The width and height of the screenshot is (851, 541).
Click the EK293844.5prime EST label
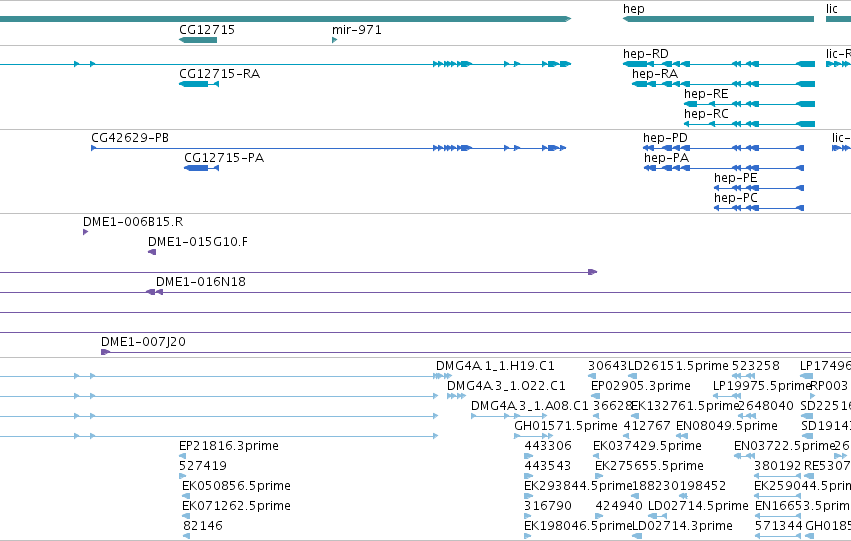coord(578,486)
